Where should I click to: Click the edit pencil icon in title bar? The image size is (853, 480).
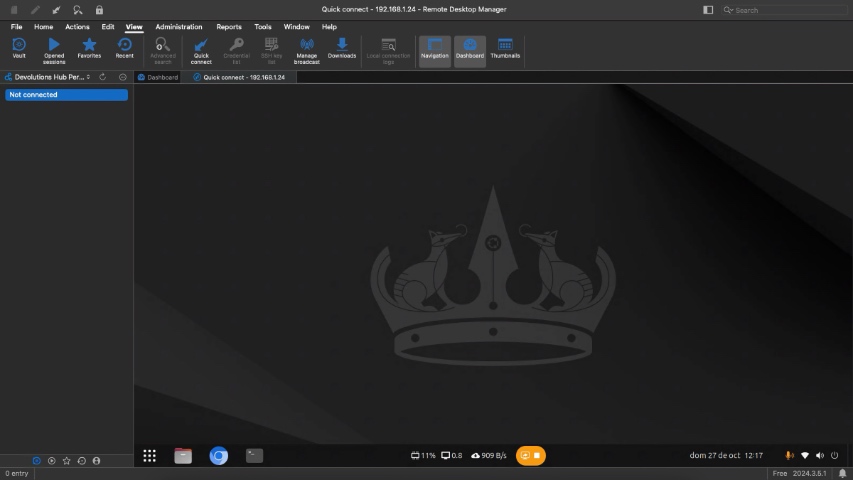point(35,10)
